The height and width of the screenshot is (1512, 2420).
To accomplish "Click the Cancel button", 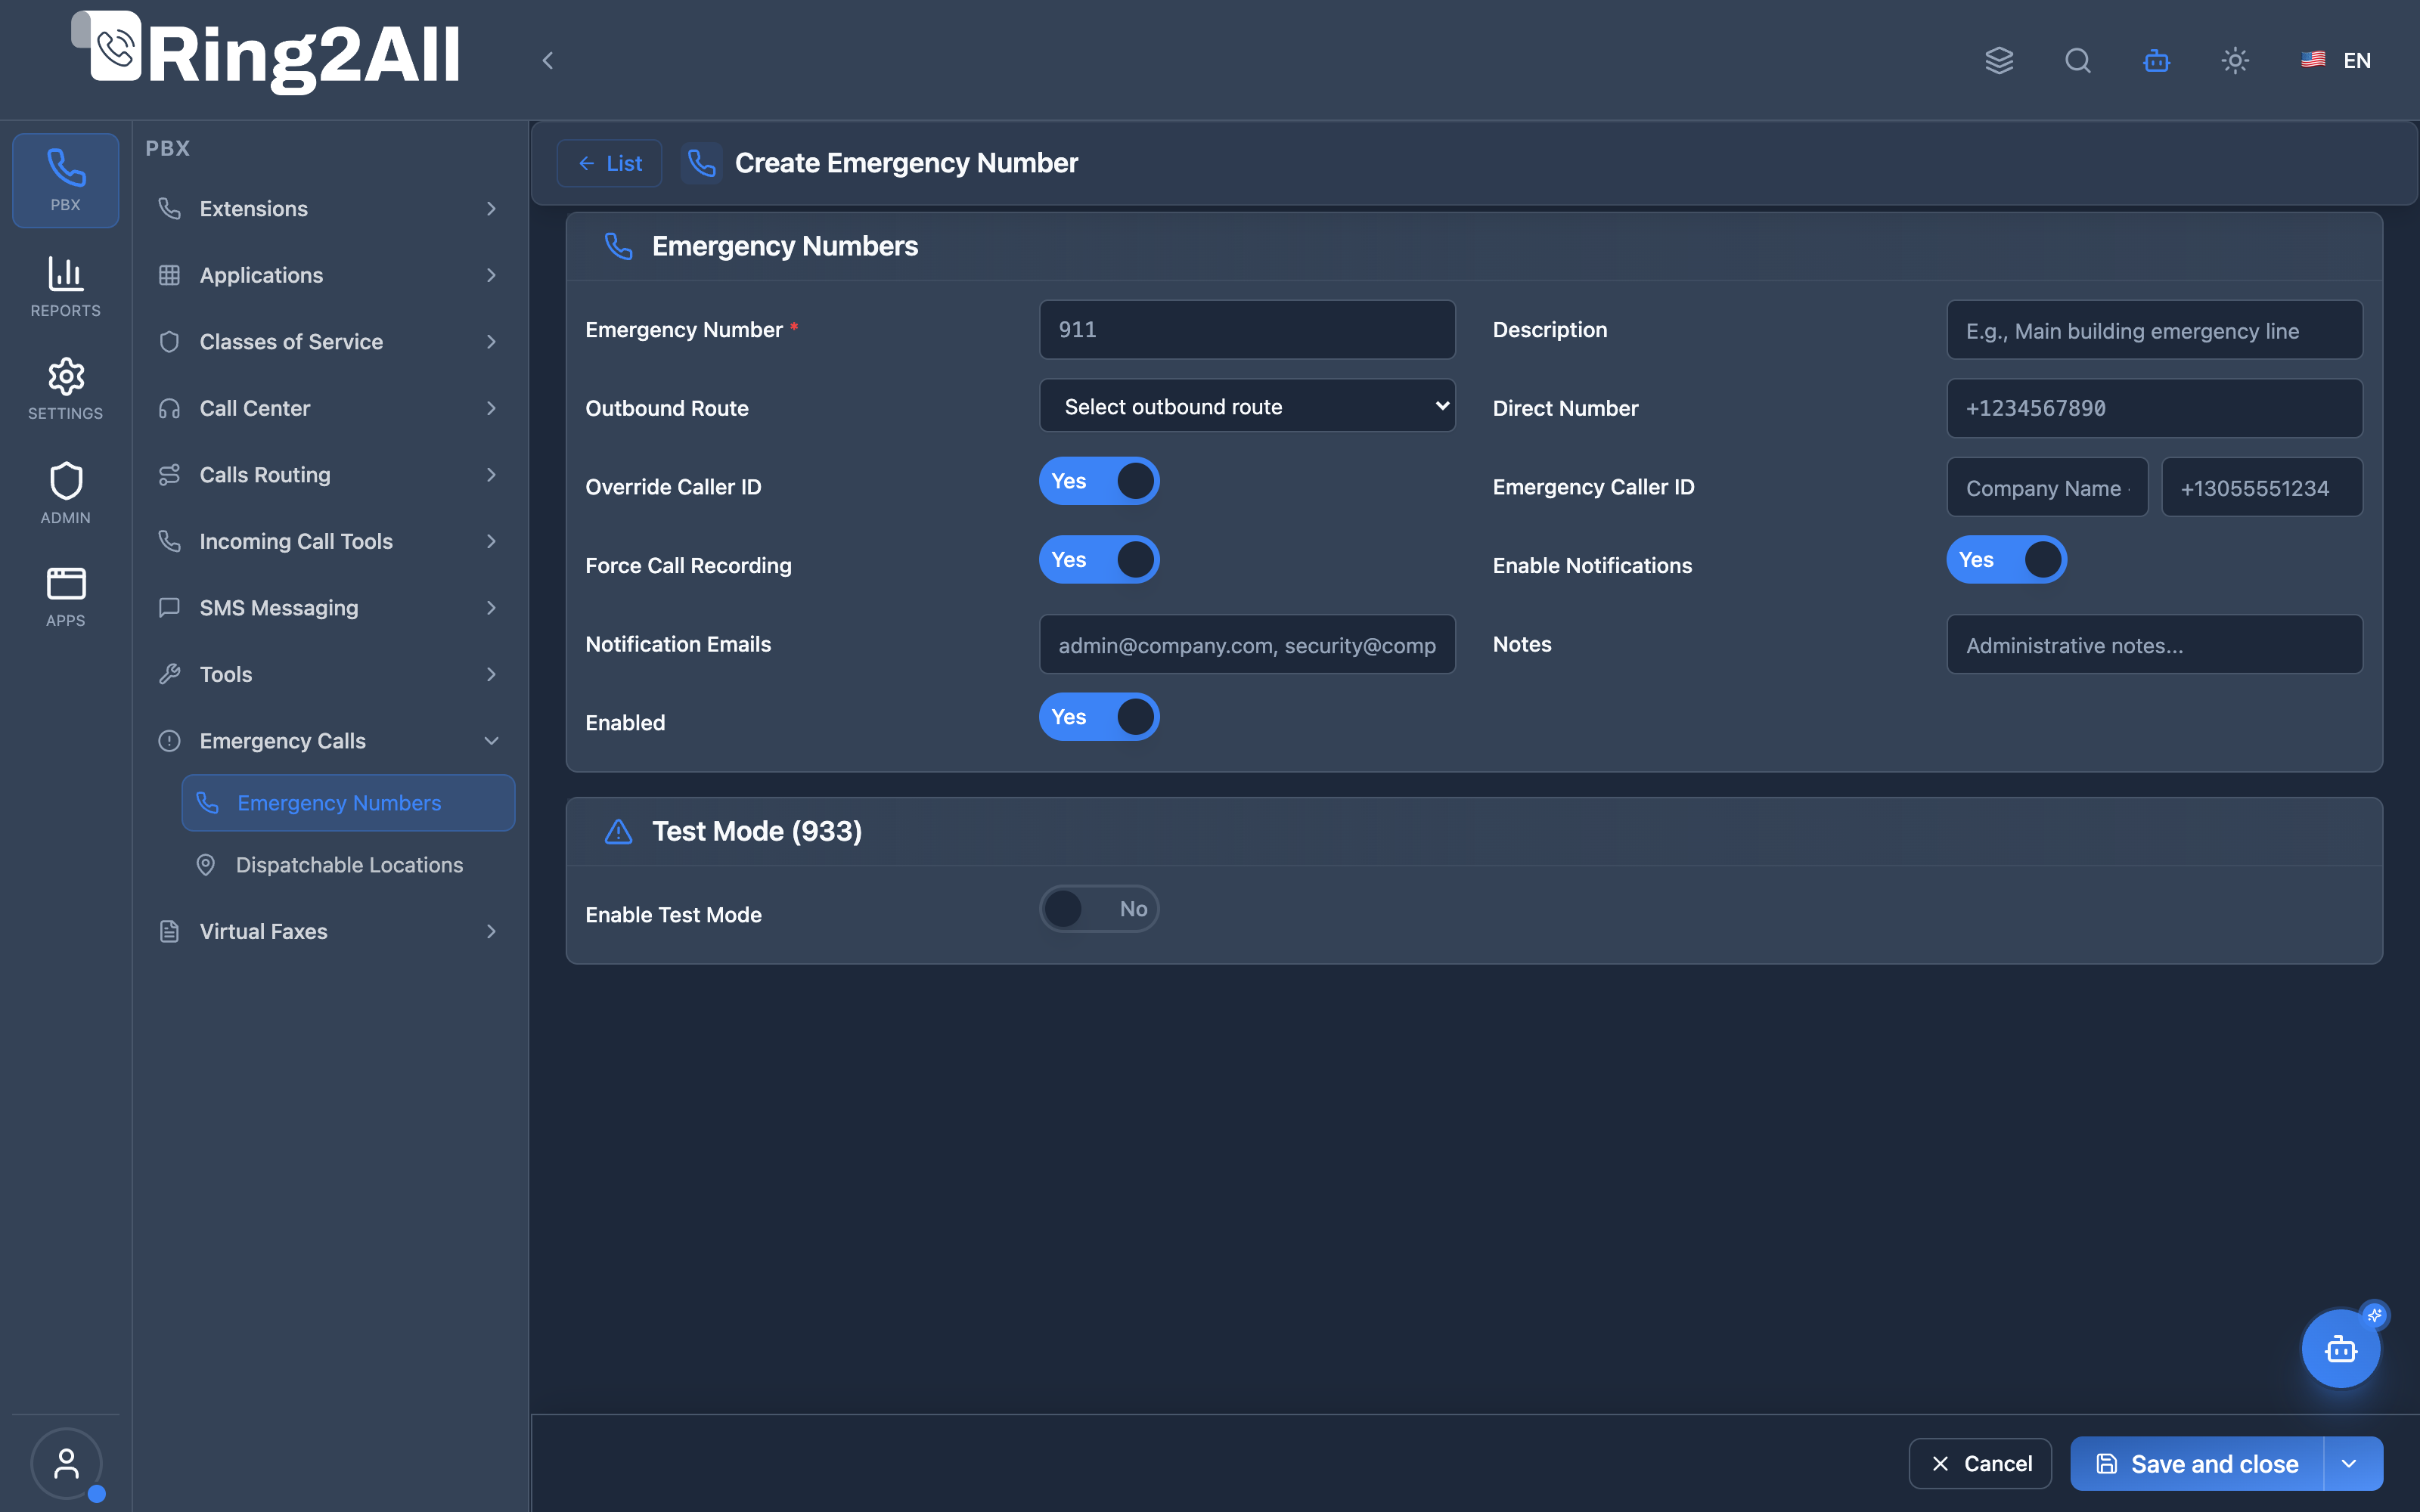I will tap(1980, 1464).
